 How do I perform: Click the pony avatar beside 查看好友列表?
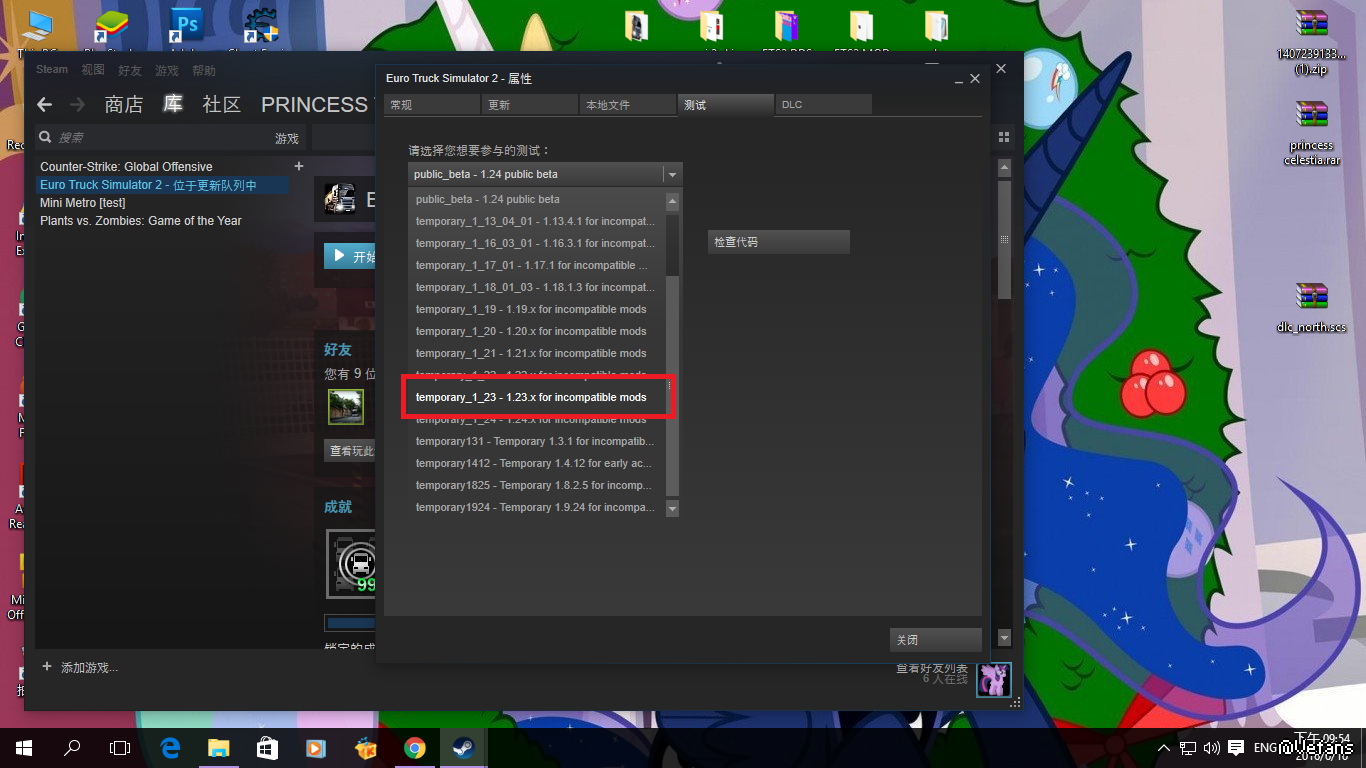994,679
